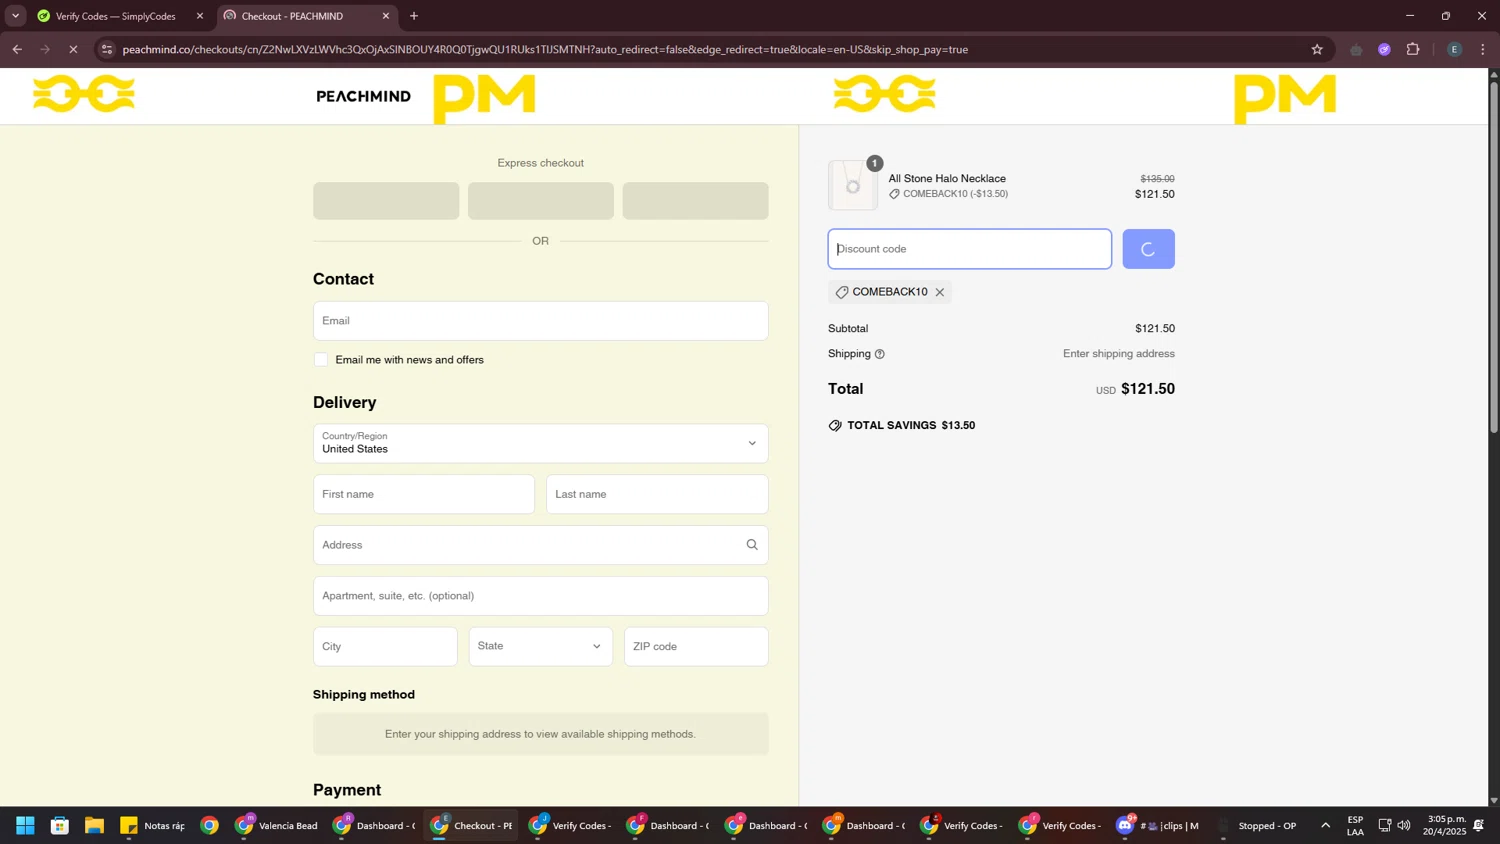Click the PEACHMIND store logo text

coord(363,96)
